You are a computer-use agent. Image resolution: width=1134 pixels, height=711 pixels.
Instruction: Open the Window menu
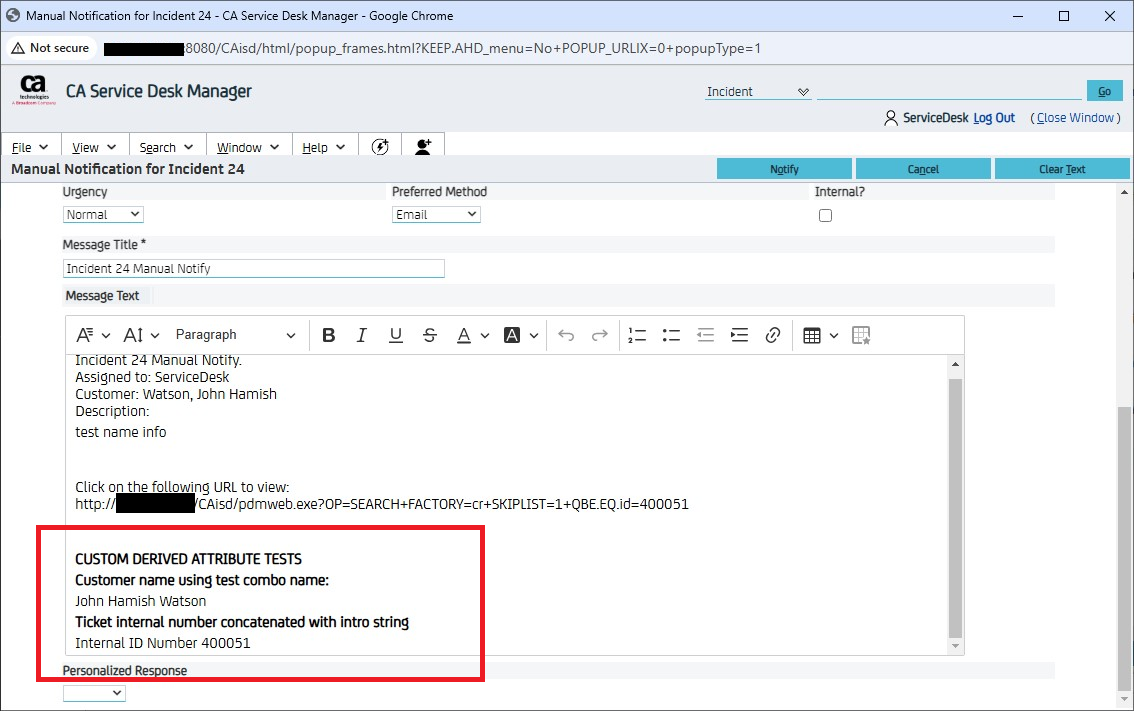[249, 148]
